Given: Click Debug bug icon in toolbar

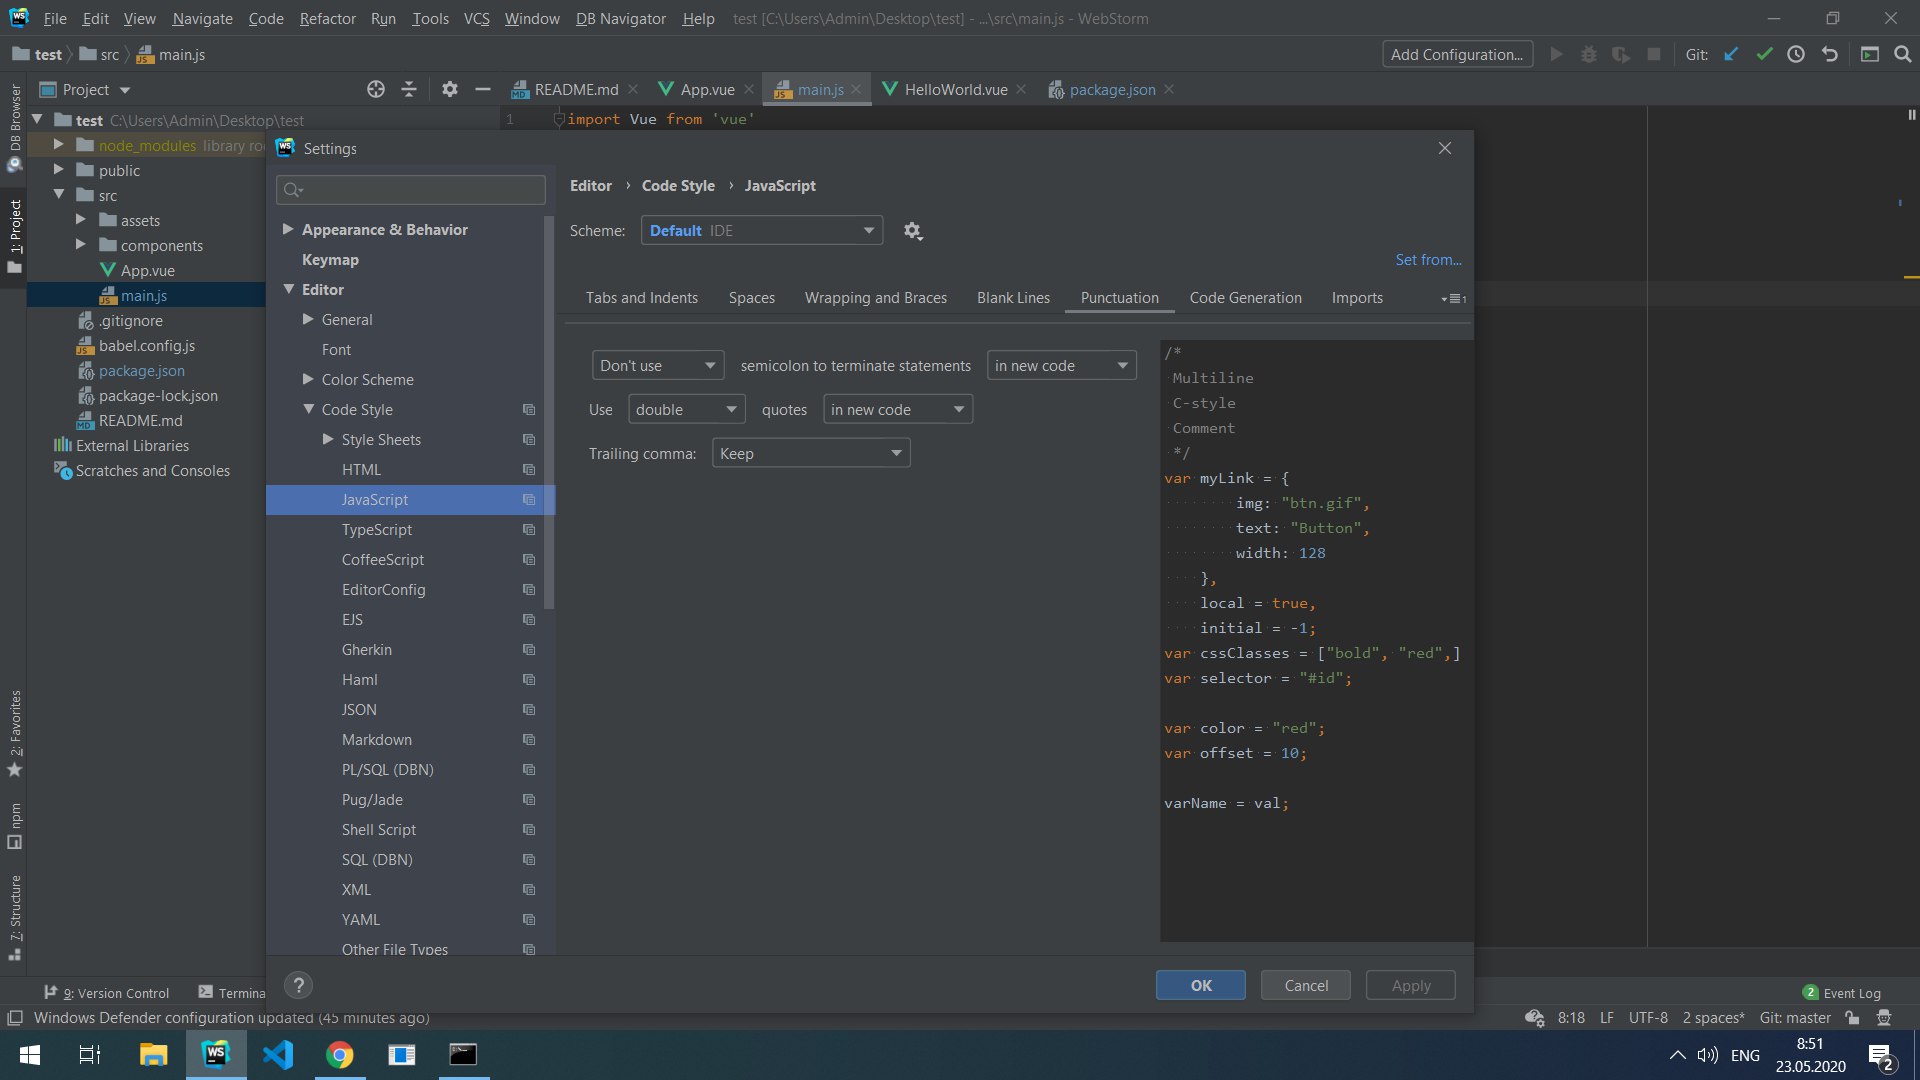Looking at the screenshot, I should click(1588, 55).
